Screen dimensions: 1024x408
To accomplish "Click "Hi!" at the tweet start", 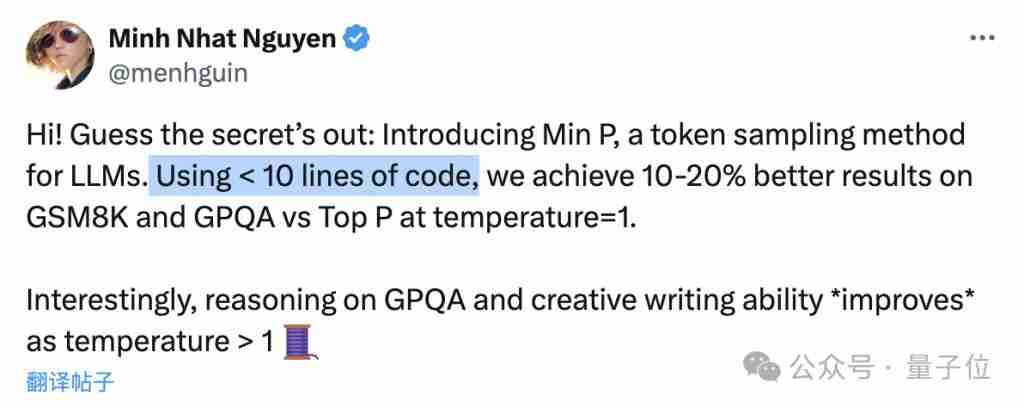I will (x=44, y=136).
